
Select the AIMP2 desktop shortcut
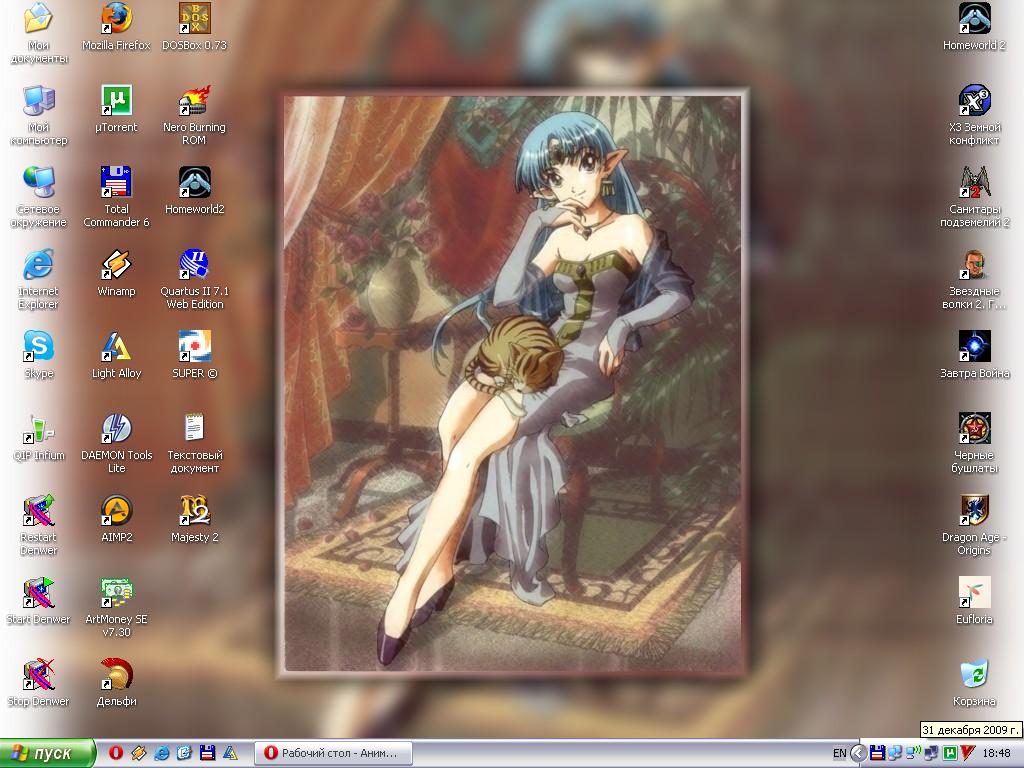coord(116,520)
